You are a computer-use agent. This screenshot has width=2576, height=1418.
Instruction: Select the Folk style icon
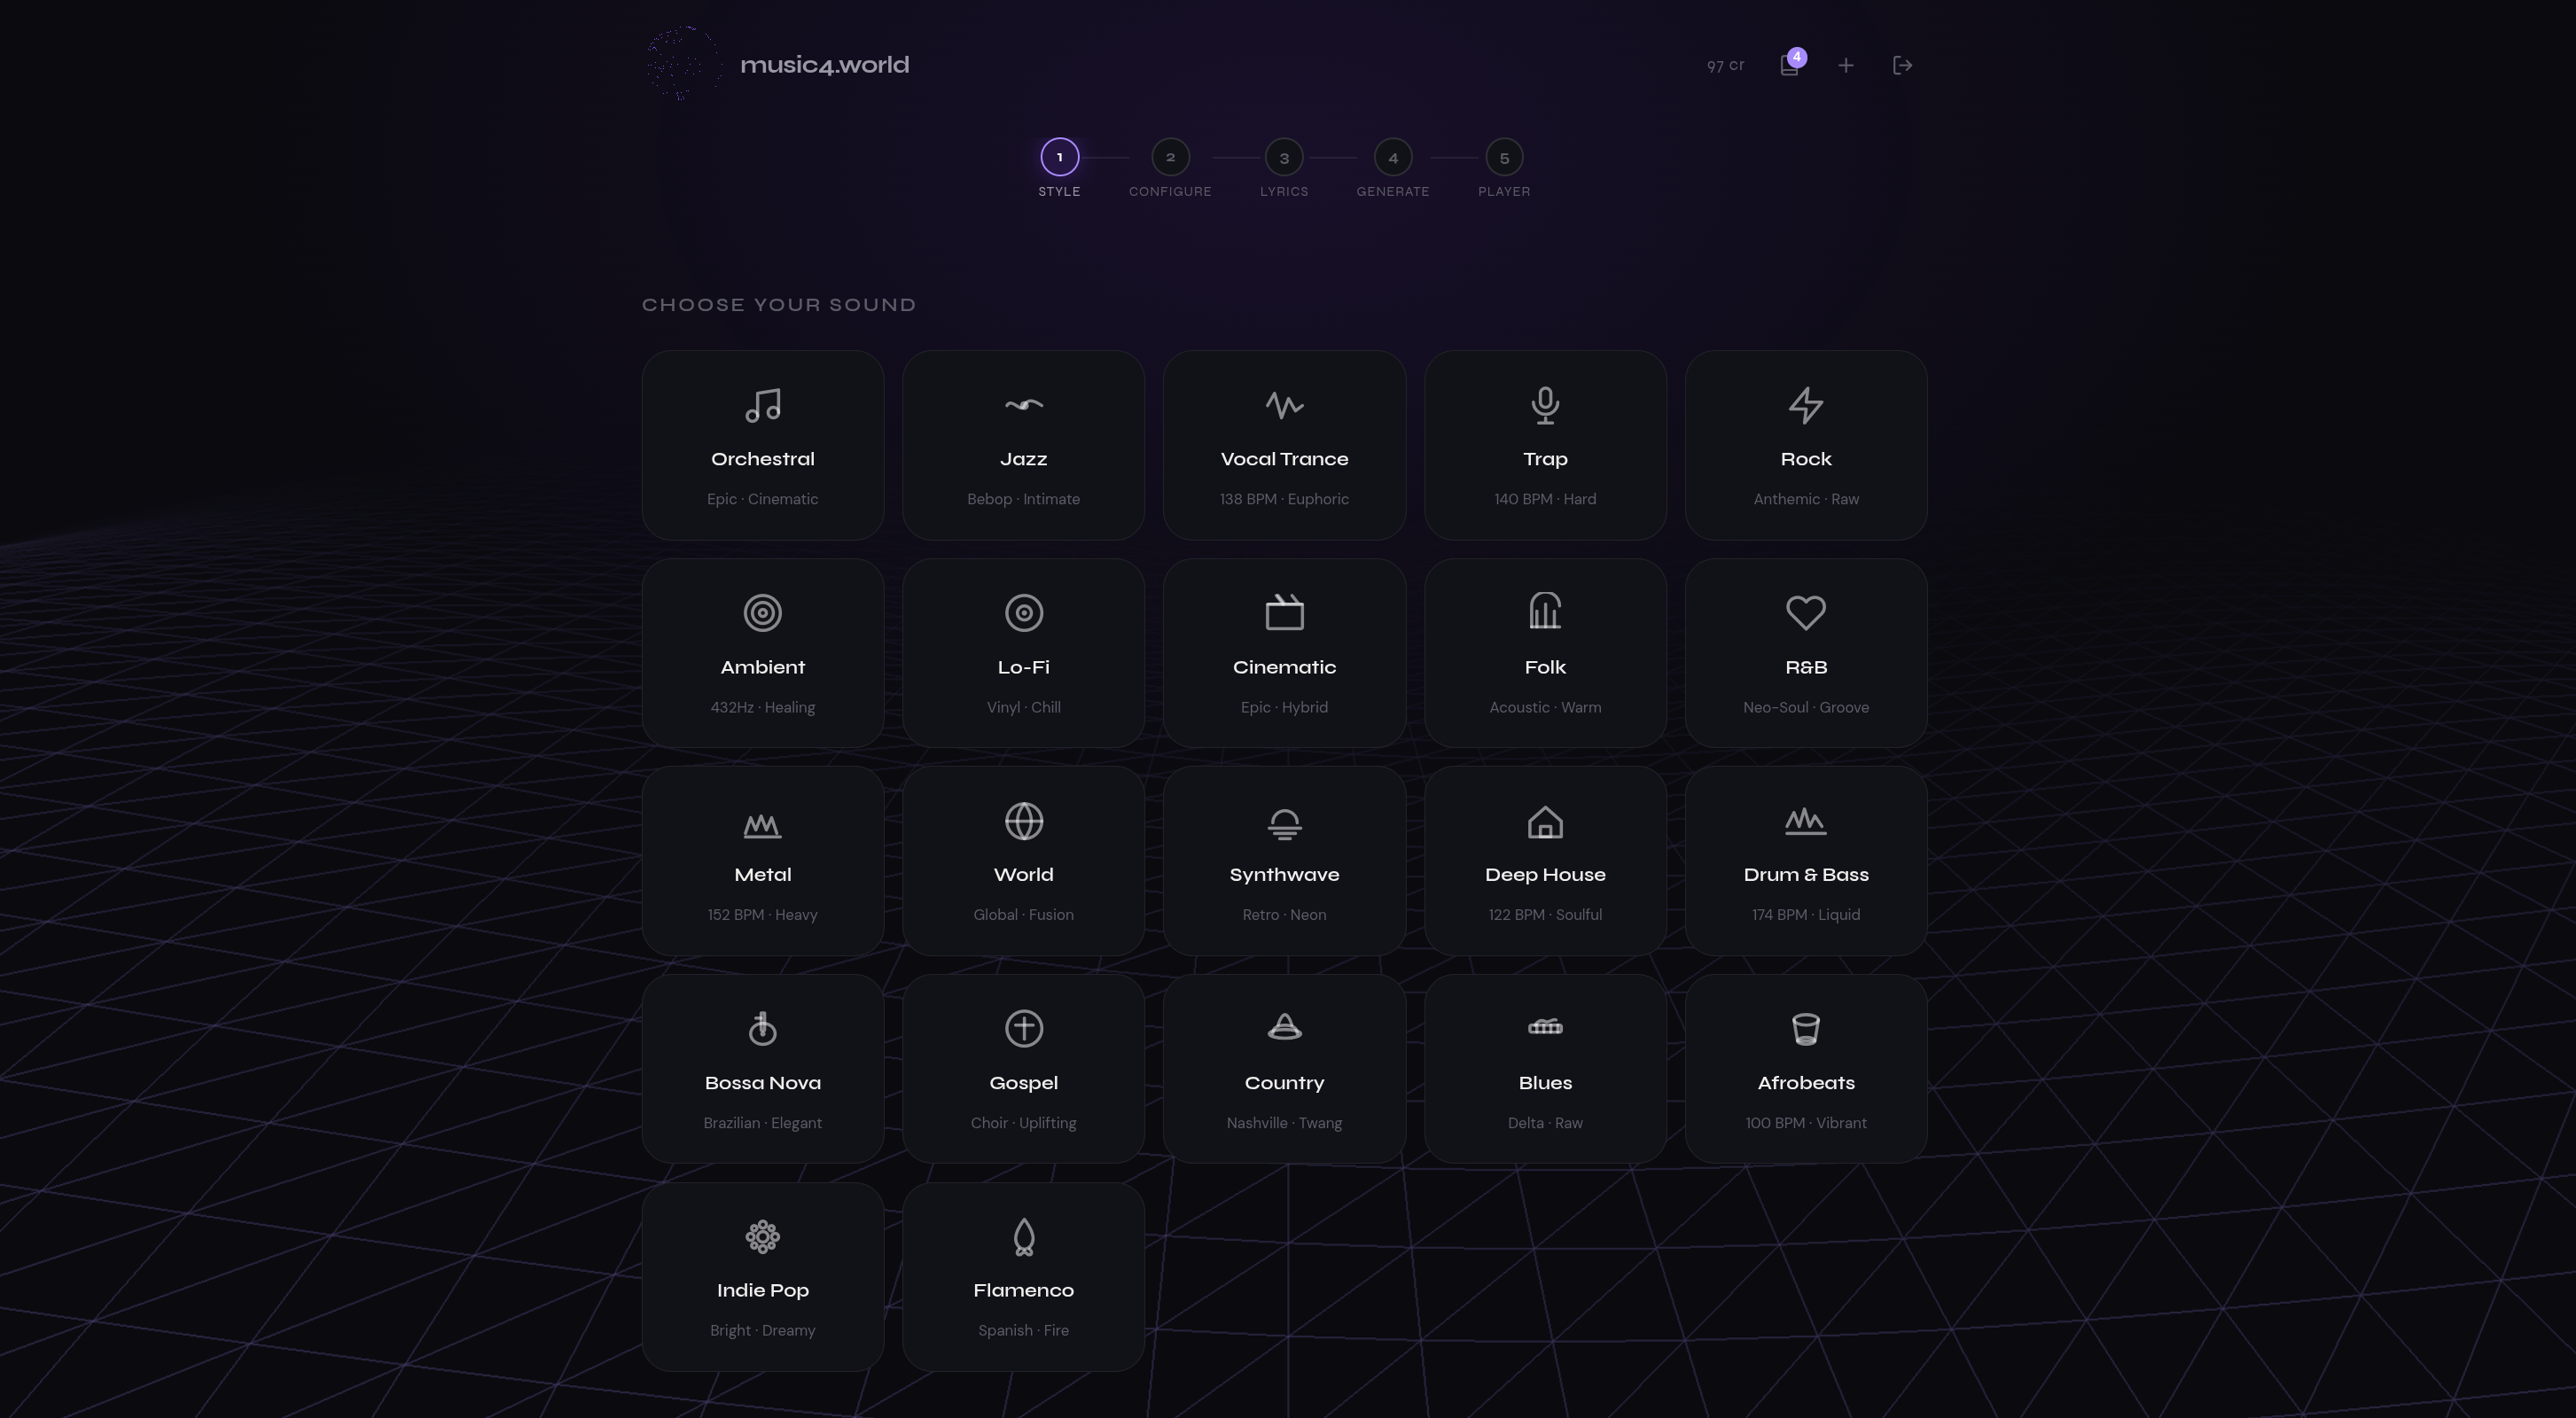(1545, 611)
